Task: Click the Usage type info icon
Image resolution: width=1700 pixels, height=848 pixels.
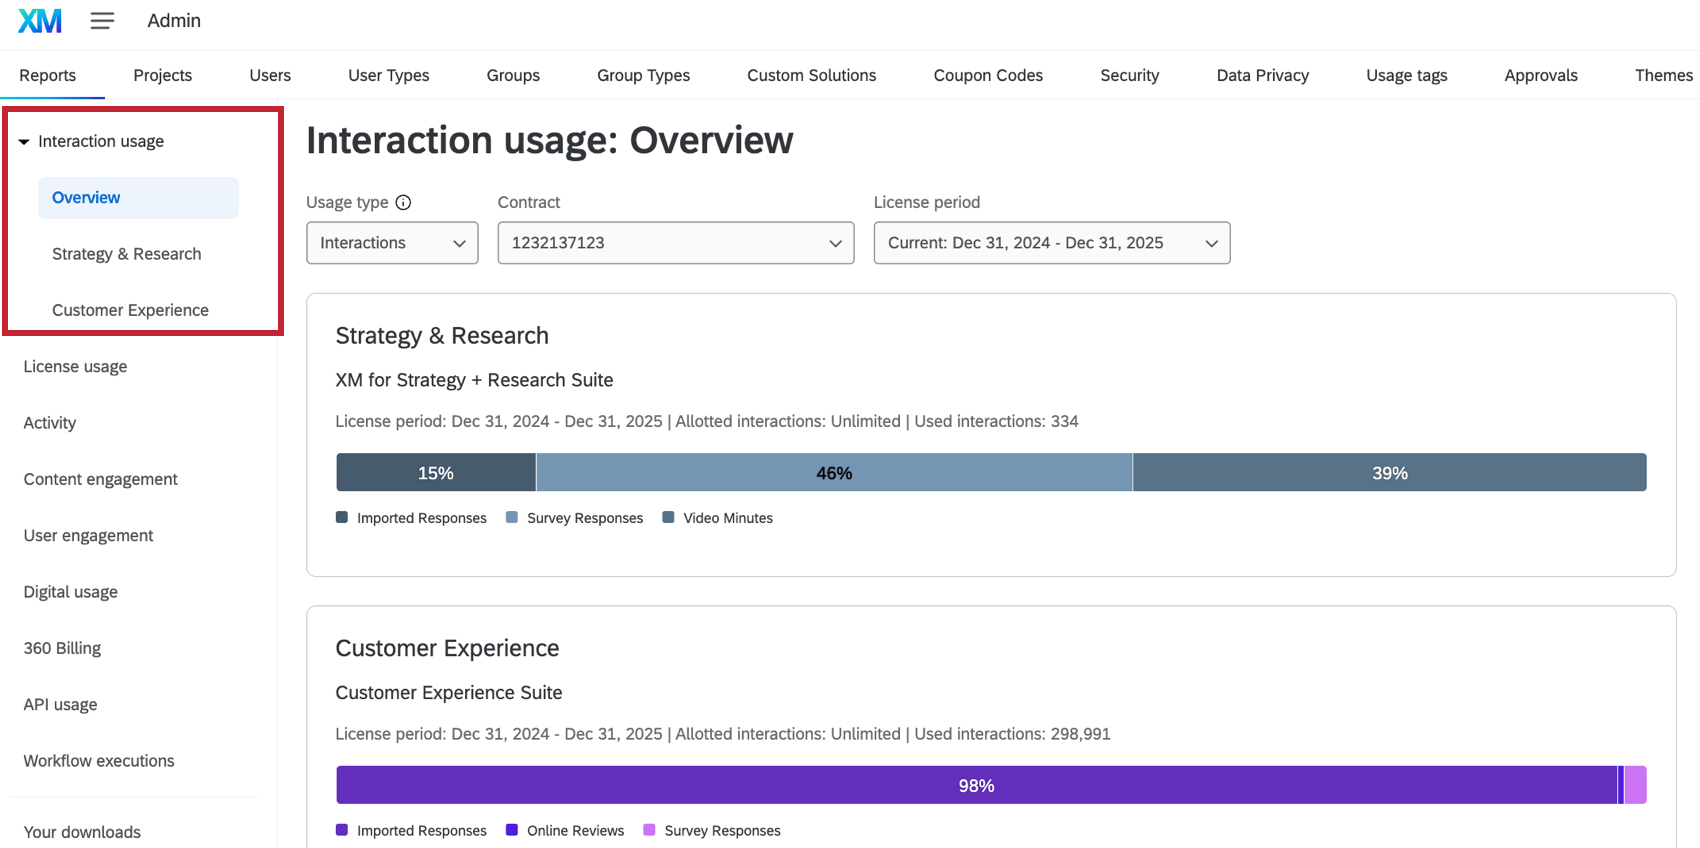Action: click(x=403, y=202)
